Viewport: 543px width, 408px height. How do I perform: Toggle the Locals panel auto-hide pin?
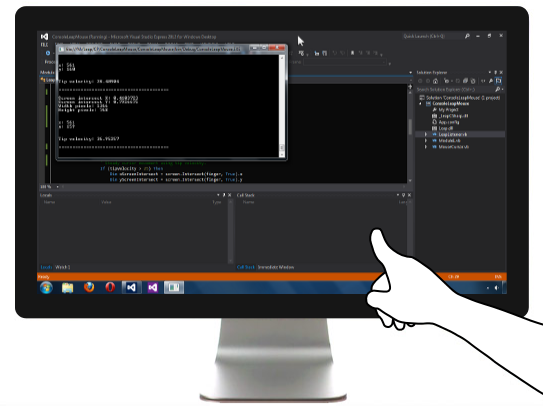[224, 195]
